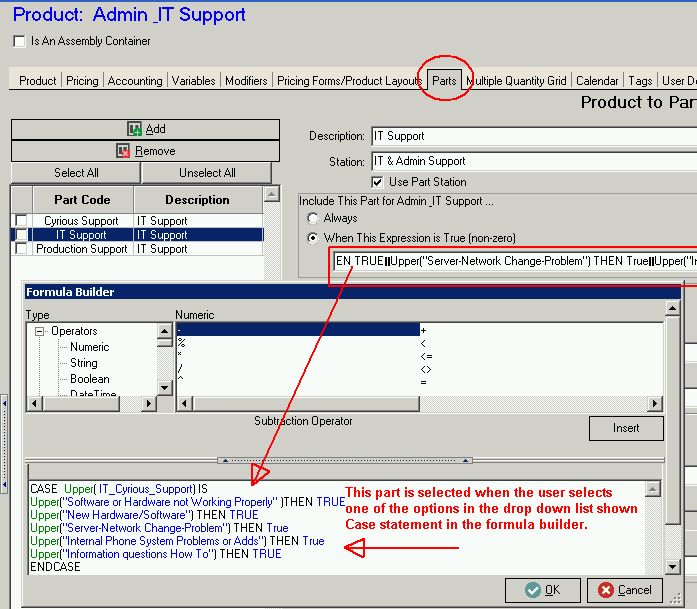Click the splitter grip above formula editor
This screenshot has width=697, height=609.
pos(344,460)
